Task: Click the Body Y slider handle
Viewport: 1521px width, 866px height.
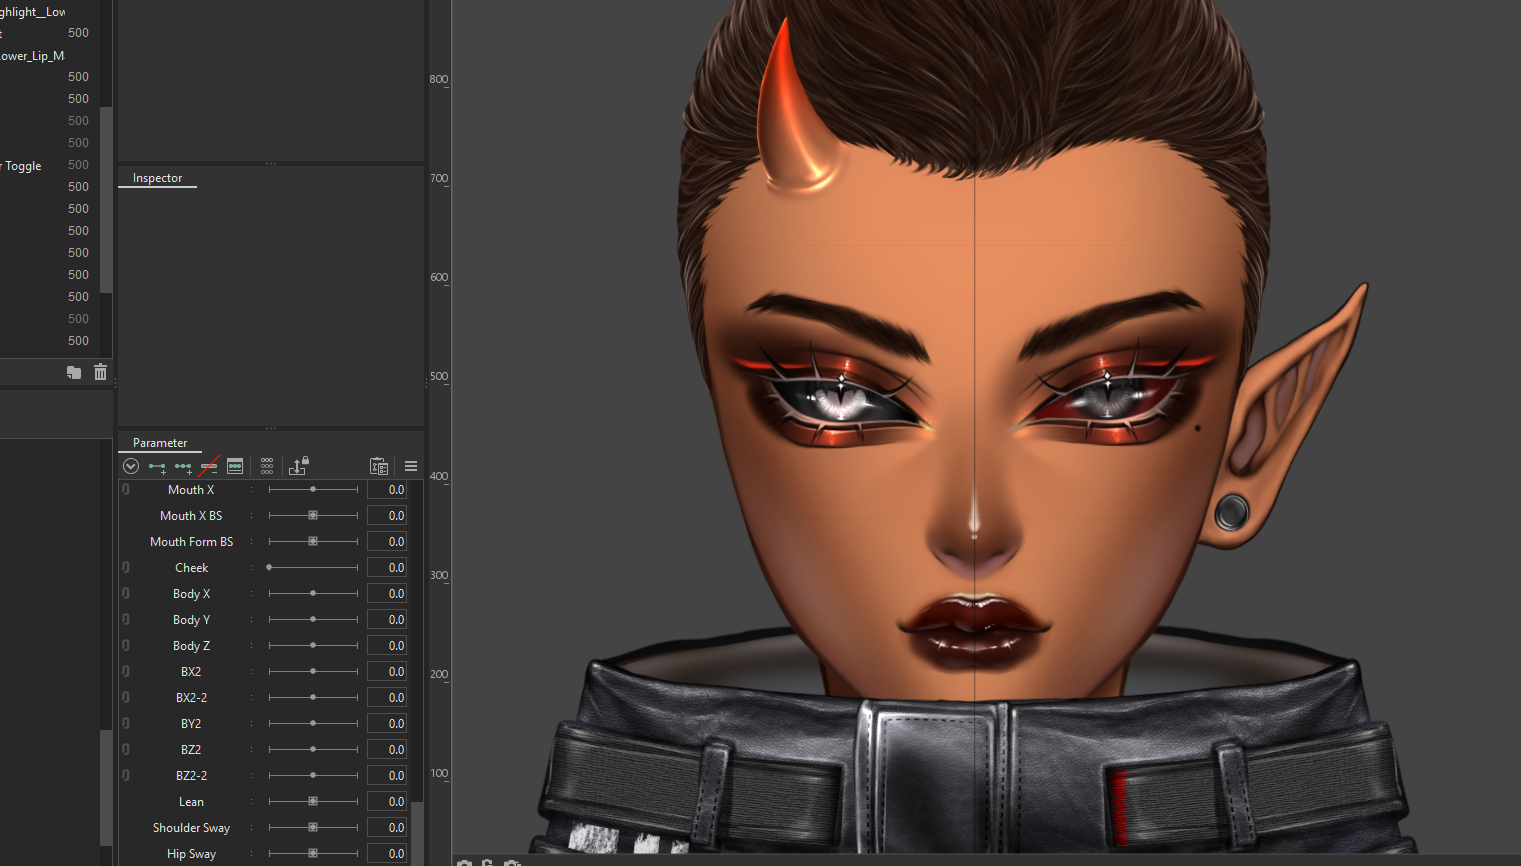Action: click(313, 620)
